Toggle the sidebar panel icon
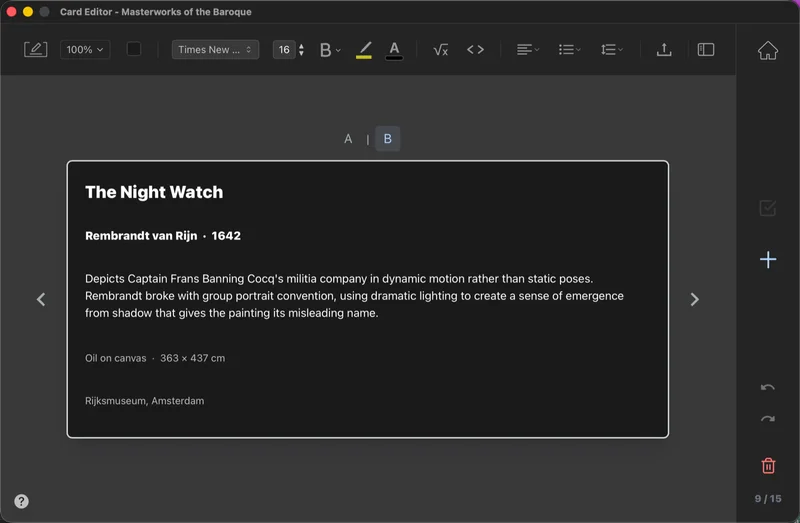Image resolution: width=800 pixels, height=523 pixels. 706,49
